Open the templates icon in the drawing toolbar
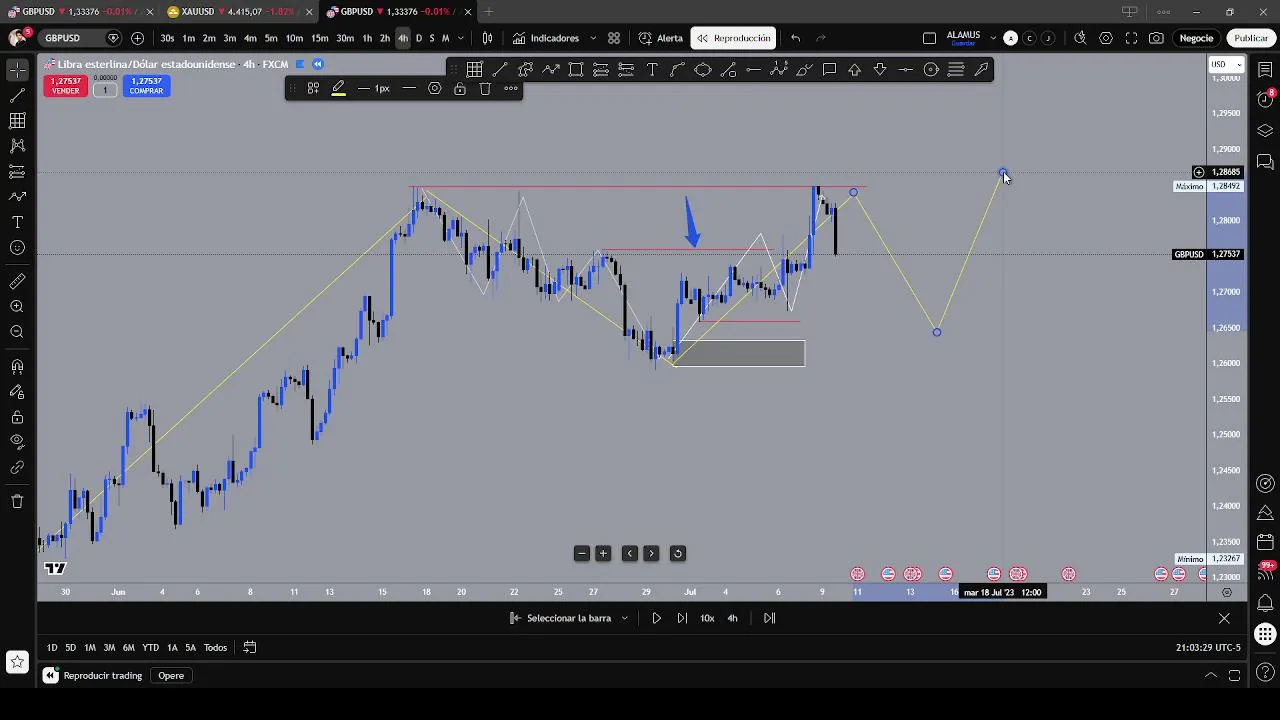1280x720 pixels. [313, 88]
